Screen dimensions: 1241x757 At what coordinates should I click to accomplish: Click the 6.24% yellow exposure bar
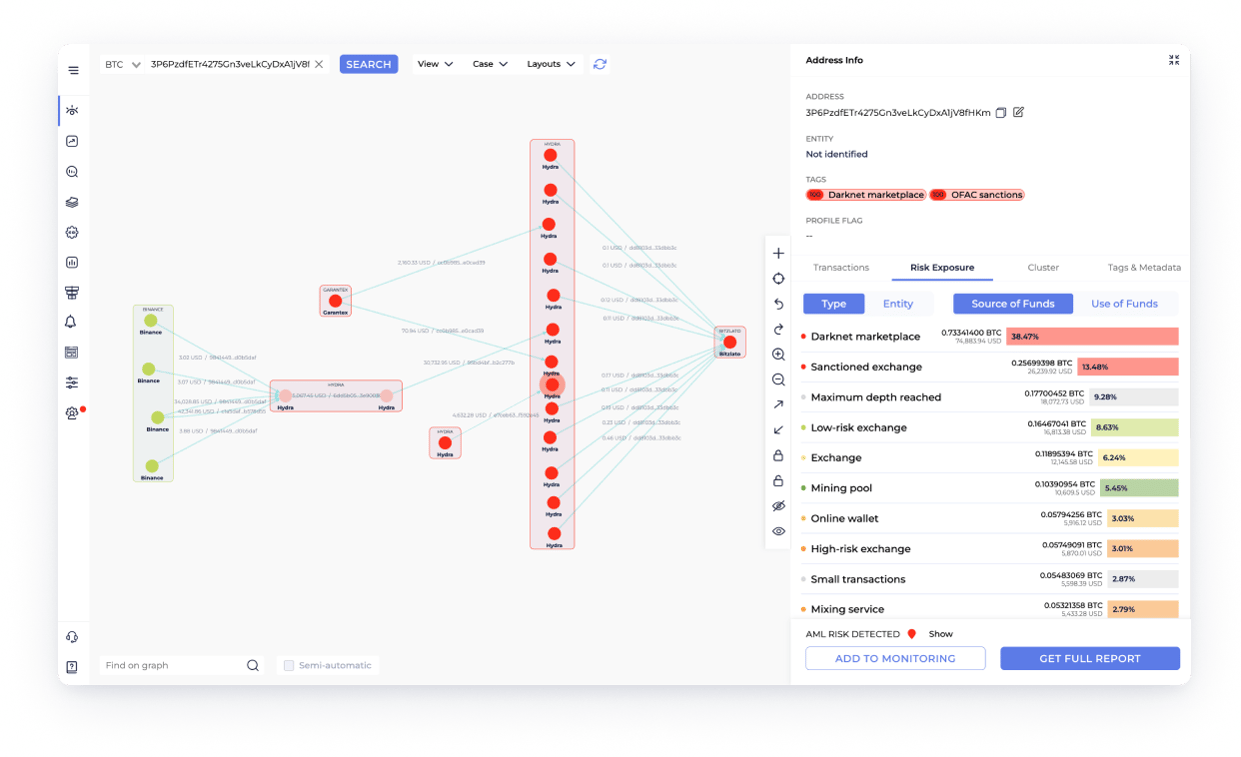(x=1138, y=458)
